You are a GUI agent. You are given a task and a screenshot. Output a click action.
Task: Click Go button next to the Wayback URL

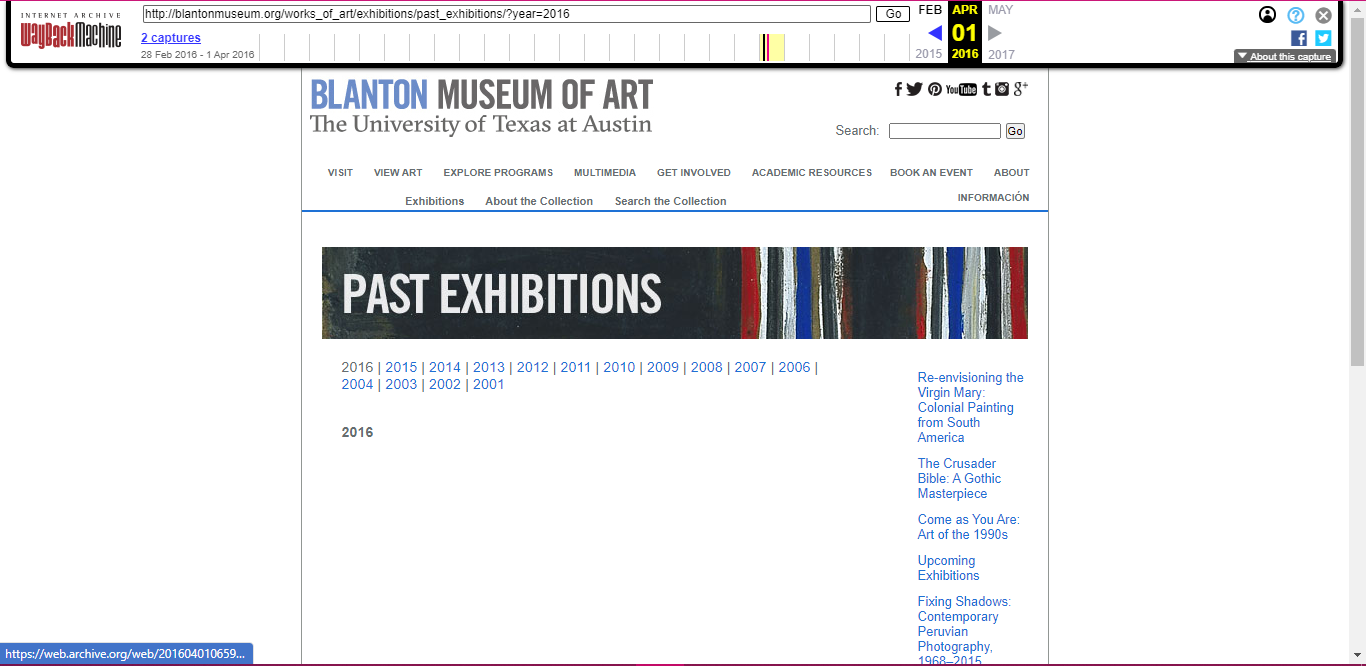pos(892,15)
